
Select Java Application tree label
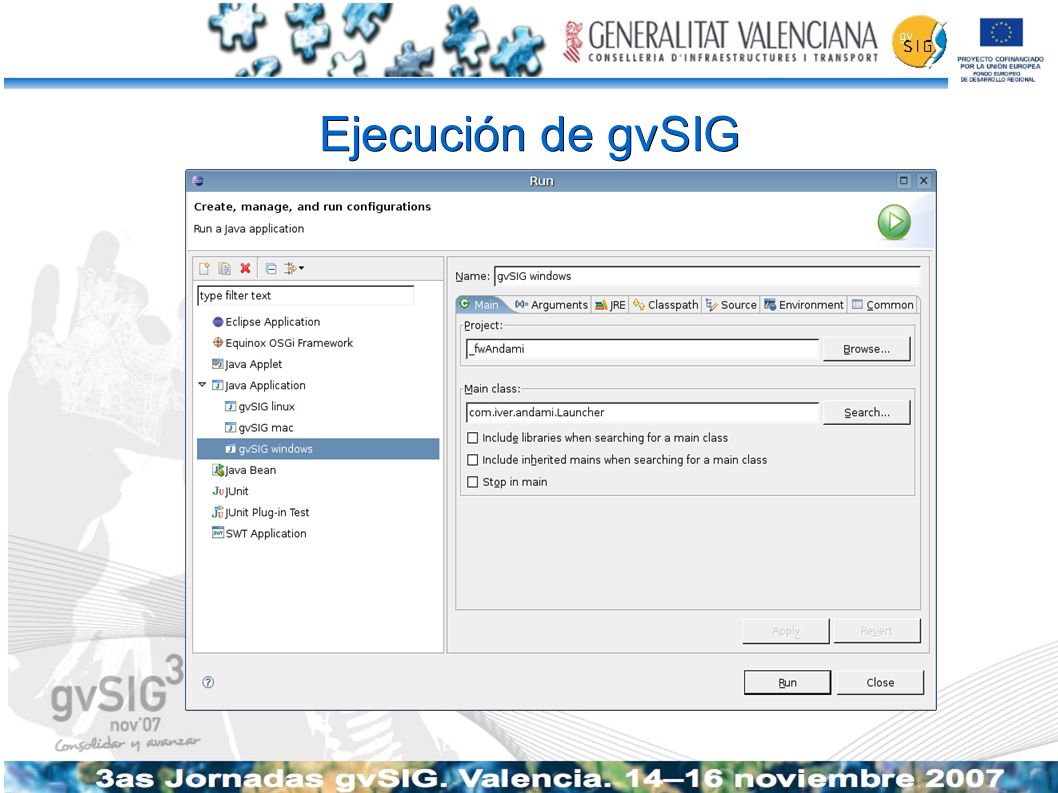(265, 385)
